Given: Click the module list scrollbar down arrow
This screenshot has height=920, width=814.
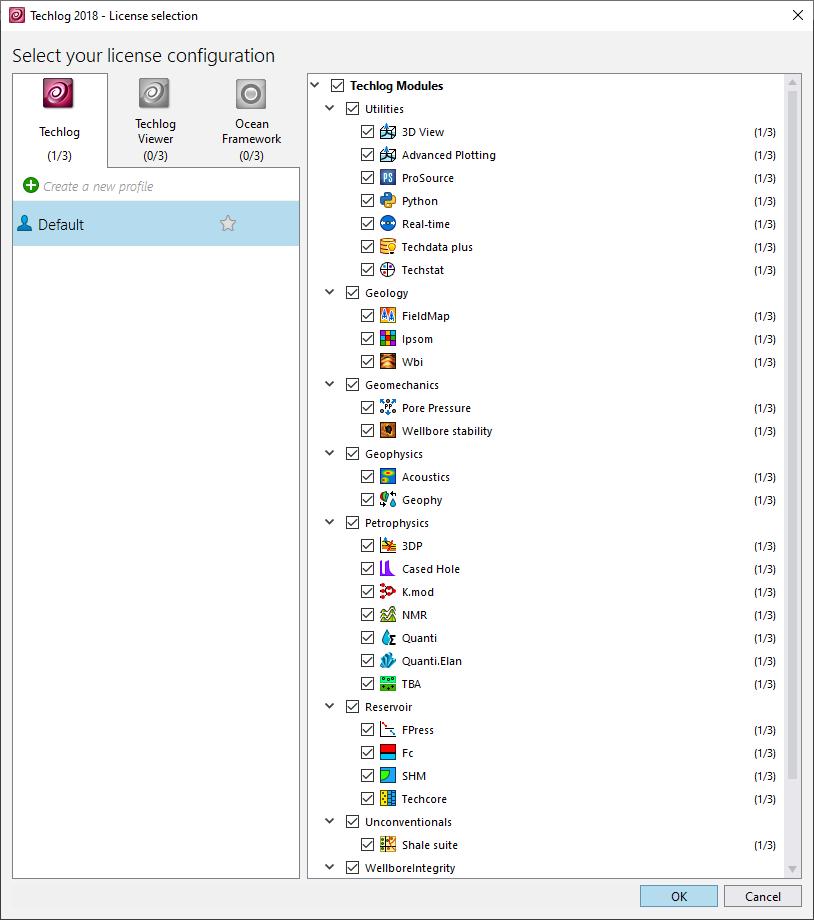Looking at the screenshot, I should pos(792,870).
